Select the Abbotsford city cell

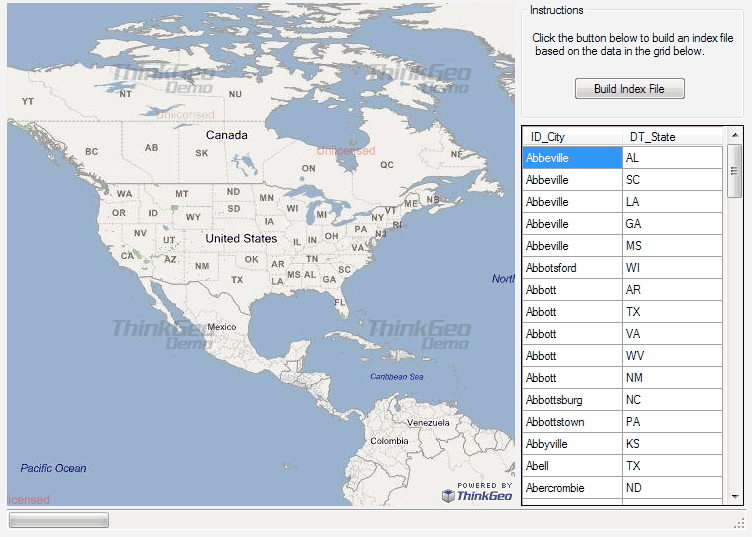[573, 268]
